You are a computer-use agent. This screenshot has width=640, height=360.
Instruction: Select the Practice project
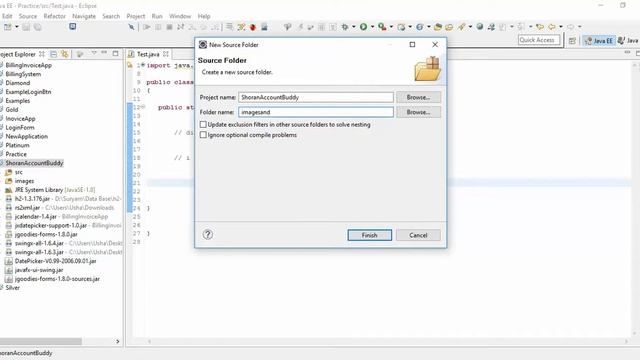pyautogui.click(x=16, y=154)
